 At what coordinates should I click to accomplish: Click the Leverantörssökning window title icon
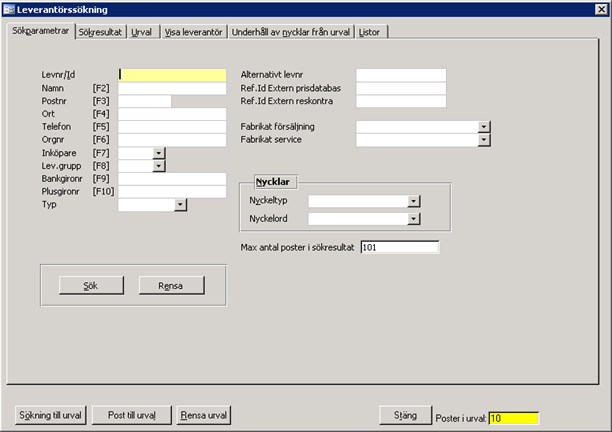[9, 8]
